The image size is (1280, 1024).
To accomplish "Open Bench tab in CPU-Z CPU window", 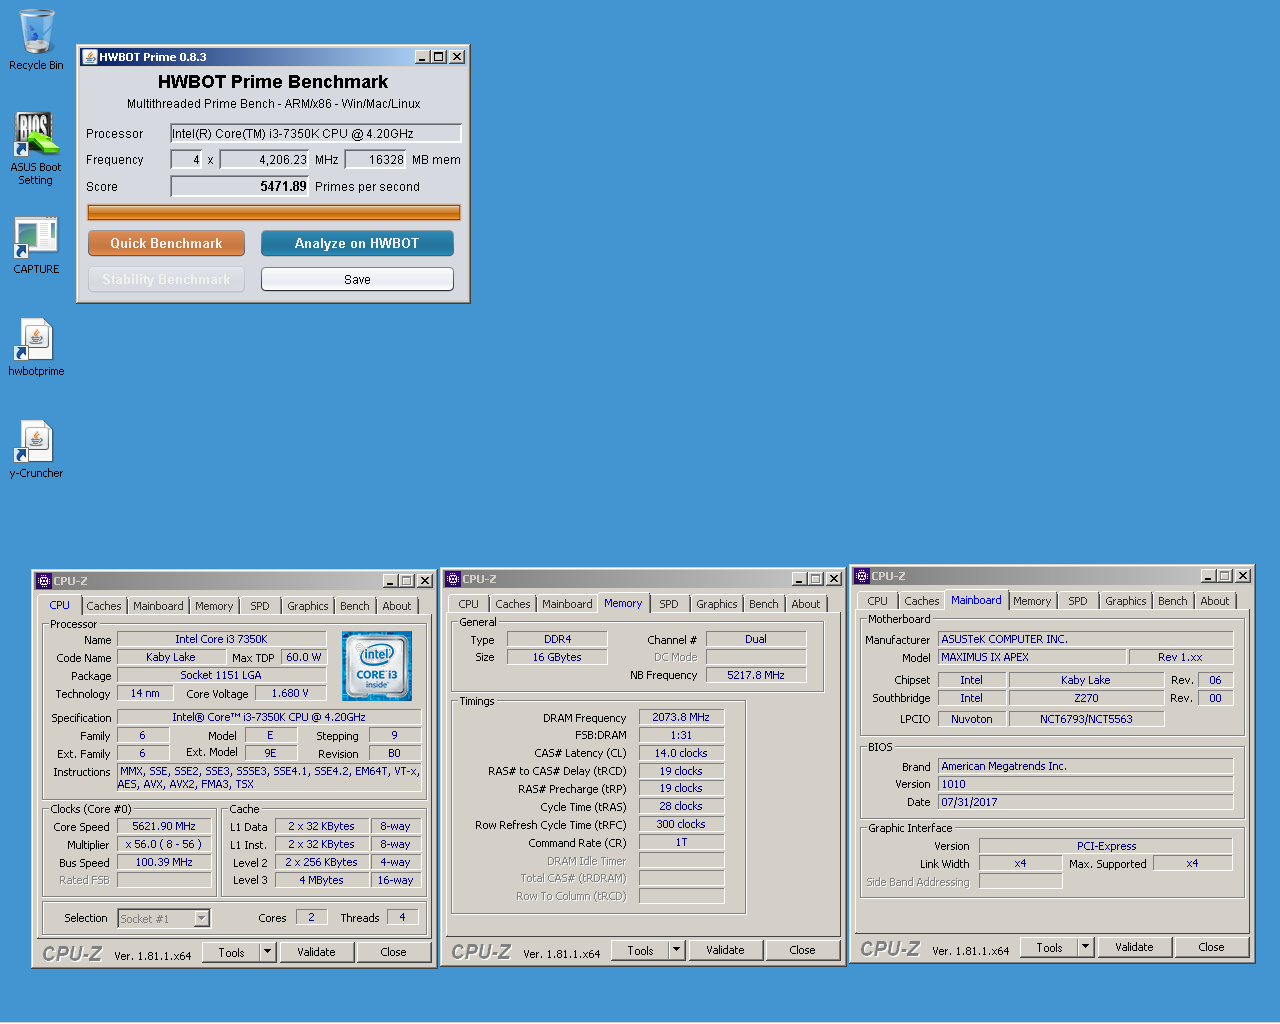I will (x=354, y=606).
